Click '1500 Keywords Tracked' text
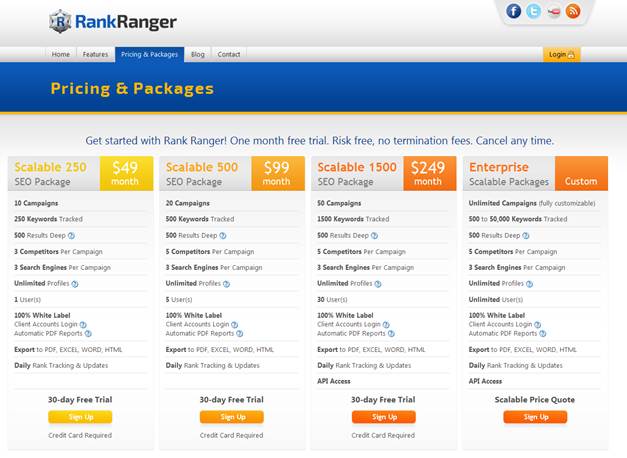Viewport: 627px width, 458px height. pyautogui.click(x=353, y=219)
